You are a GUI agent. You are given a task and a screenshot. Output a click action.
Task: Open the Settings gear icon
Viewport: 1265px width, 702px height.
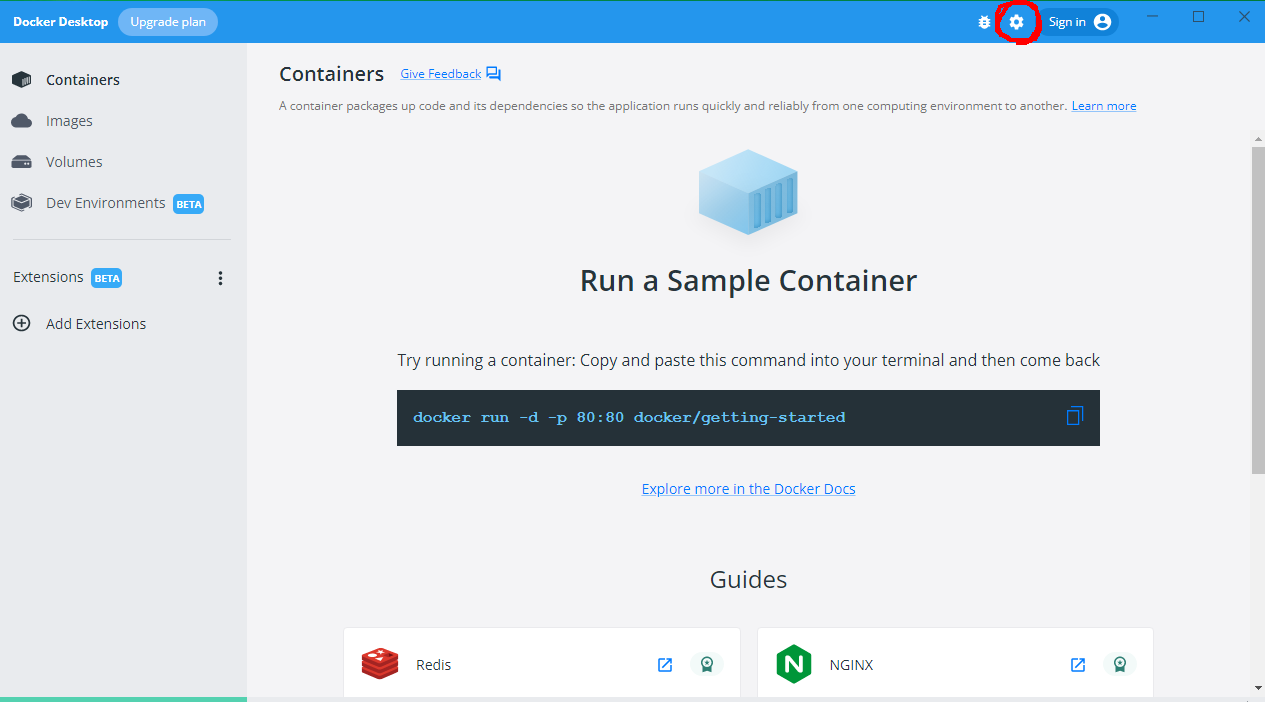1017,22
